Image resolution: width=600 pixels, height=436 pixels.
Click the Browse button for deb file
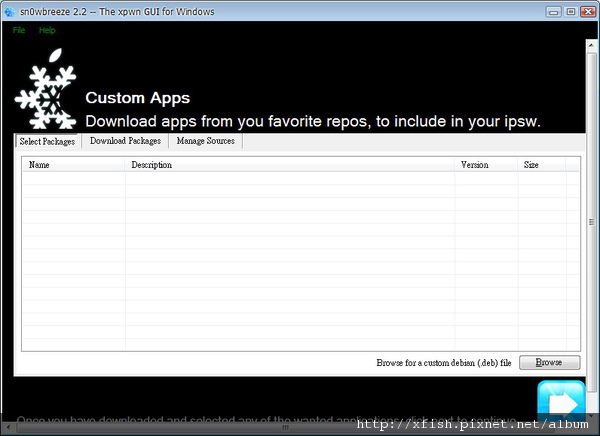point(549,363)
